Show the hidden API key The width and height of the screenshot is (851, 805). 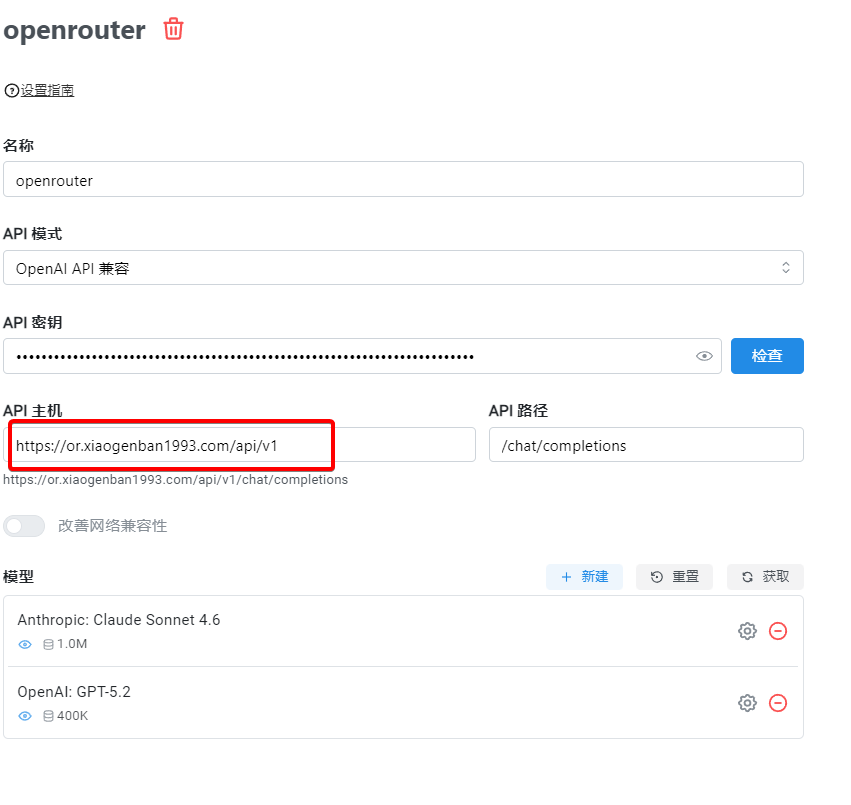[704, 356]
